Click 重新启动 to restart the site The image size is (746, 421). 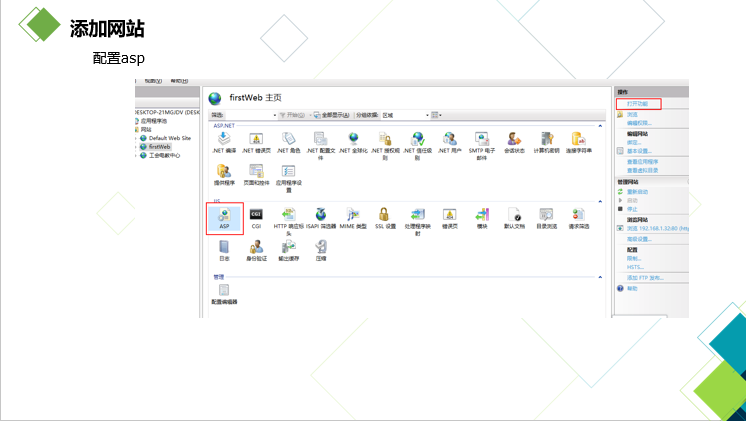pos(637,192)
